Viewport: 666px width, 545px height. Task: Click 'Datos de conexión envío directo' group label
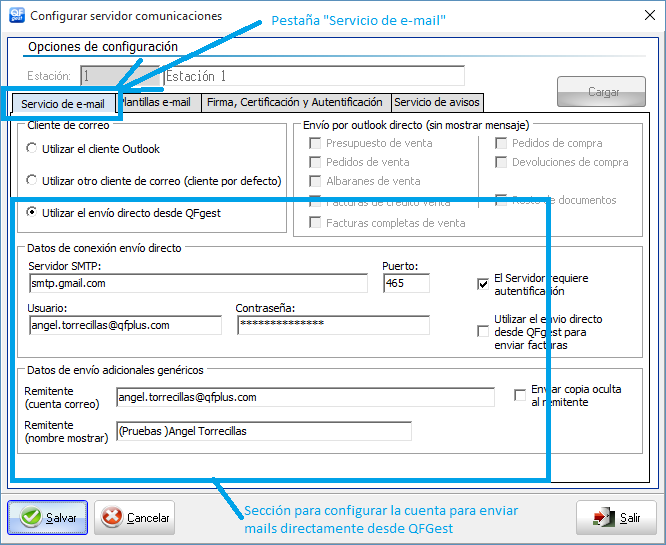[104, 248]
